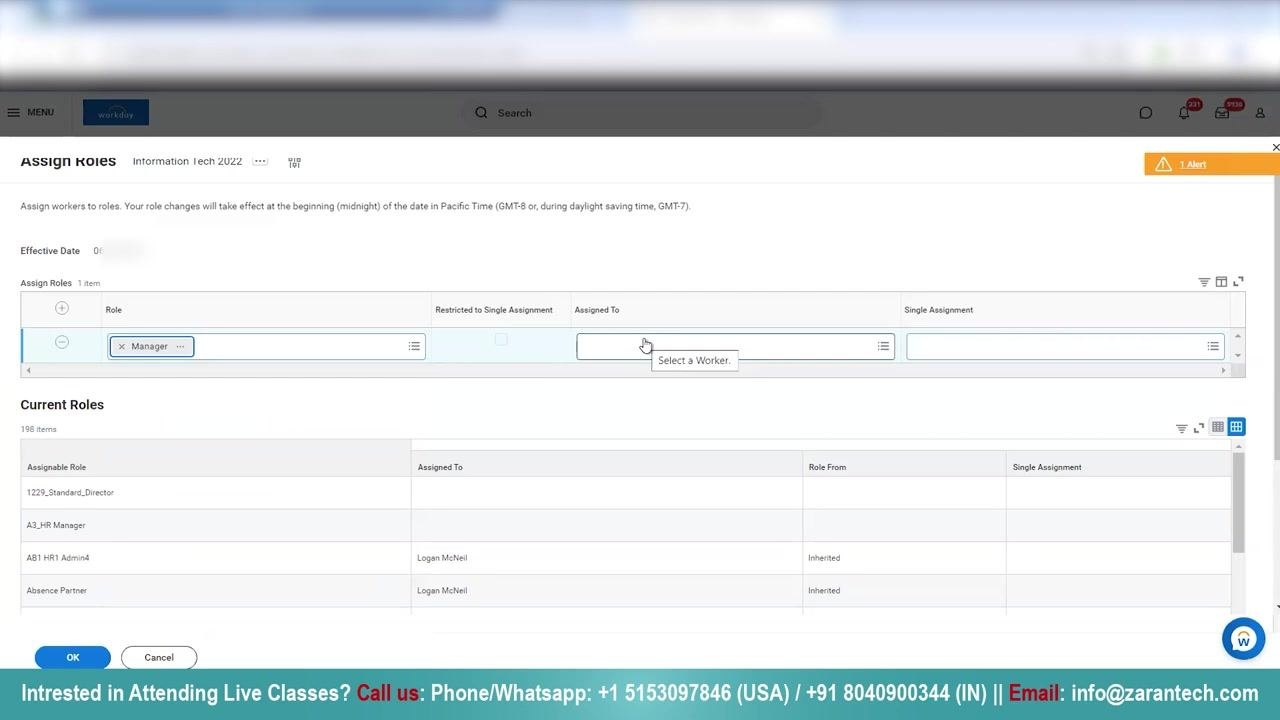The height and width of the screenshot is (720, 1280).
Task: Confirm with the OK button
Action: [x=73, y=657]
